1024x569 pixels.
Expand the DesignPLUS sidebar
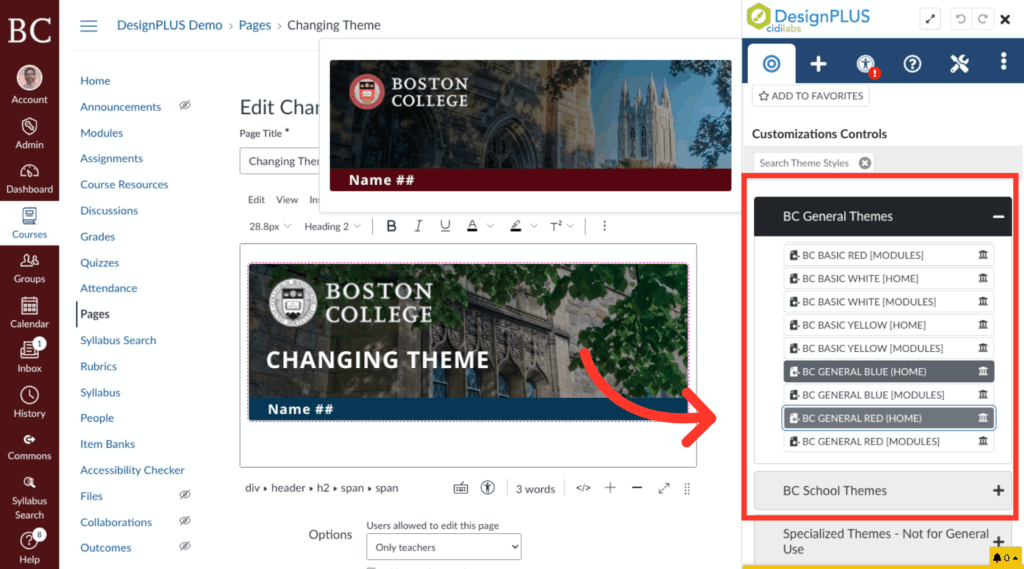click(930, 19)
